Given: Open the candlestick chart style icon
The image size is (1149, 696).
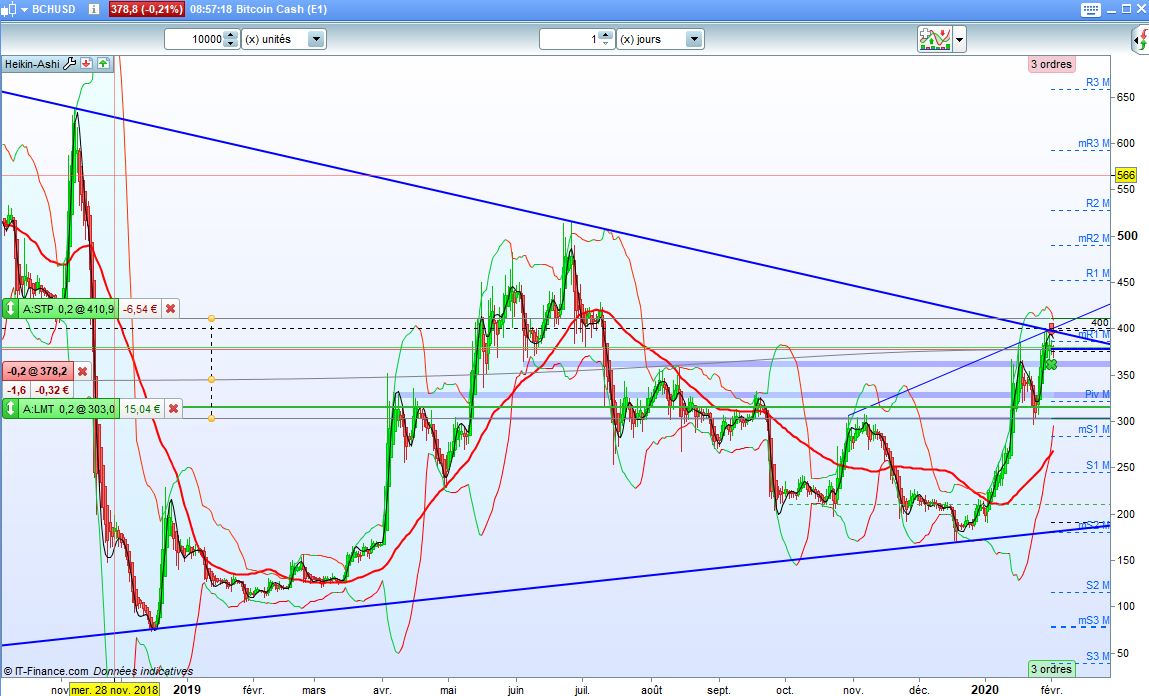Looking at the screenshot, I should pos(7,10).
